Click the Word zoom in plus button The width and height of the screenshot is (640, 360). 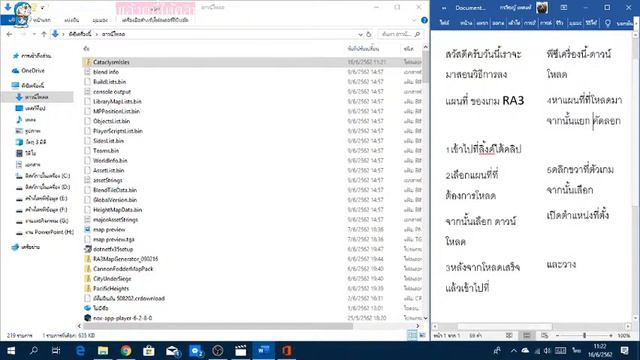[x=611, y=336]
